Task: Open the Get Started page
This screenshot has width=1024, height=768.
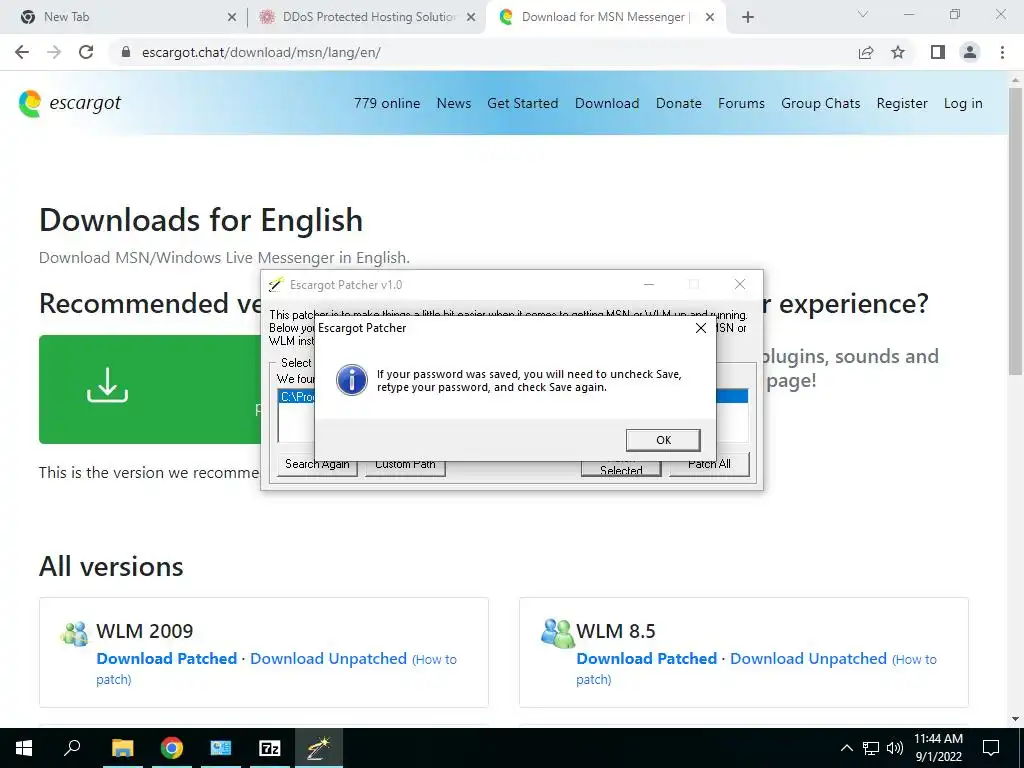Action: coord(522,103)
